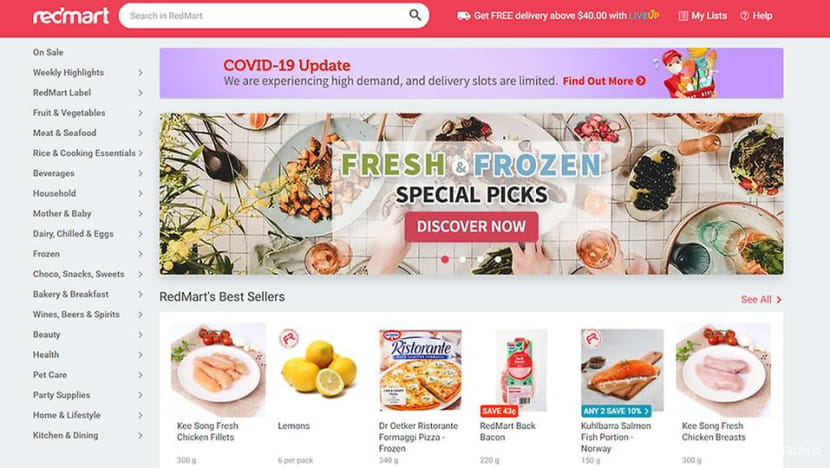Click the Search in RedMart field
The width and height of the screenshot is (830, 468).
point(267,16)
